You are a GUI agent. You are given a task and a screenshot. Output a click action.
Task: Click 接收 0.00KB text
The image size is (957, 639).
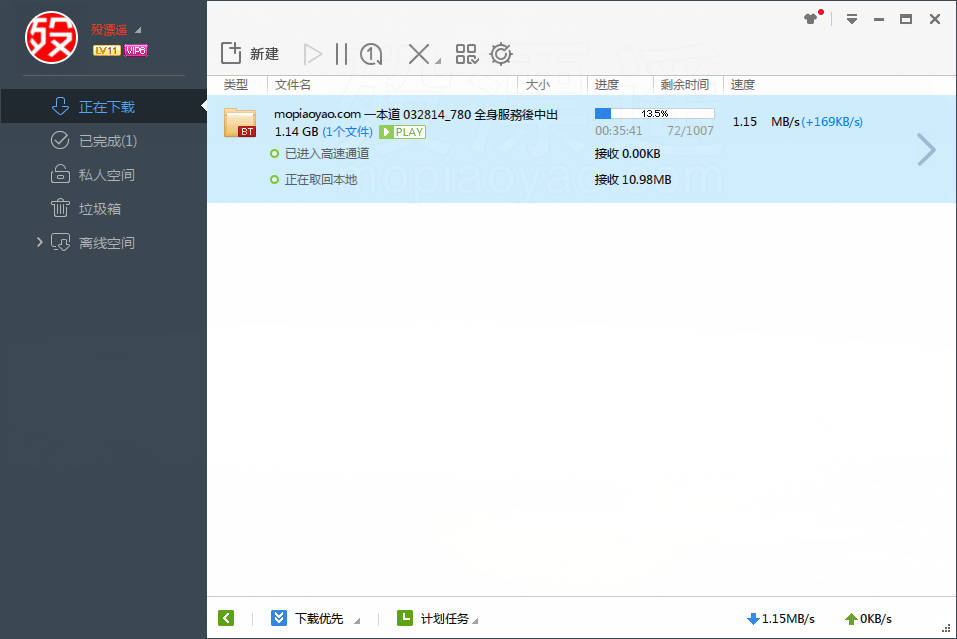point(627,153)
